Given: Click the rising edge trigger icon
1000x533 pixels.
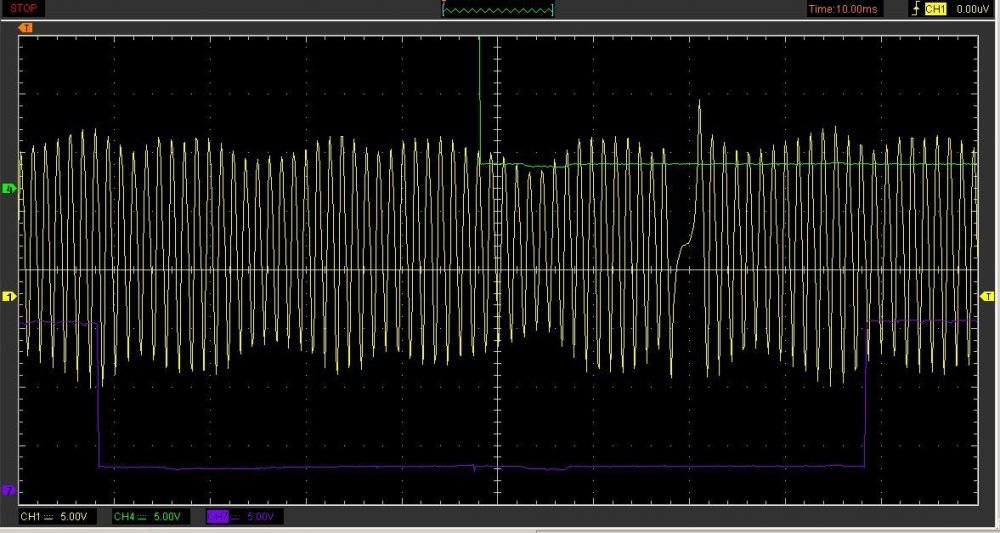Looking at the screenshot, I should click(x=914, y=9).
